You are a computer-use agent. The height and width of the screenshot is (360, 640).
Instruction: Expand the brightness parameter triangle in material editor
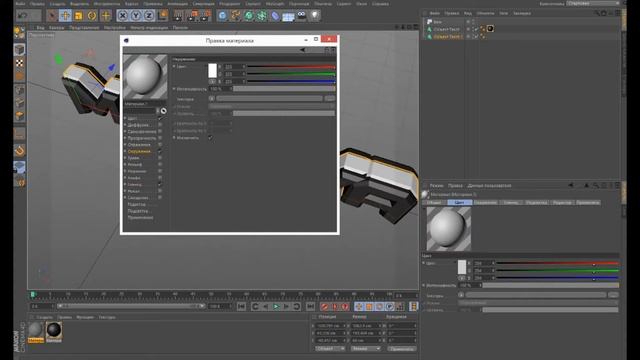(x=174, y=89)
